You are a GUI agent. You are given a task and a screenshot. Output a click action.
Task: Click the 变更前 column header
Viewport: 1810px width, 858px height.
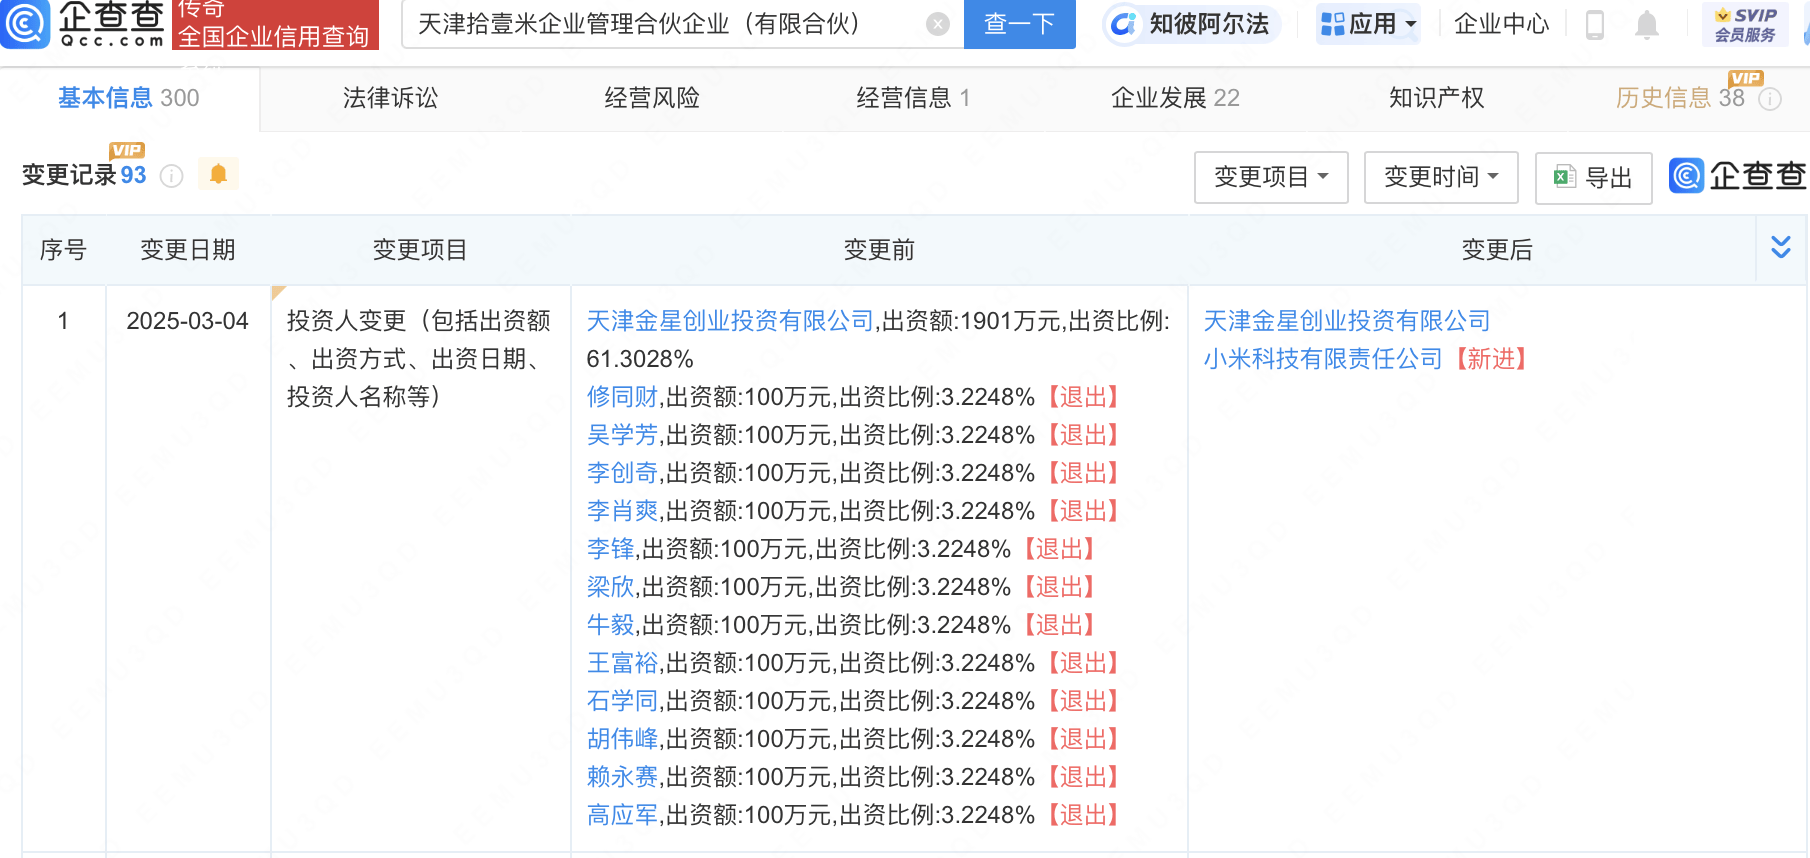tap(879, 250)
